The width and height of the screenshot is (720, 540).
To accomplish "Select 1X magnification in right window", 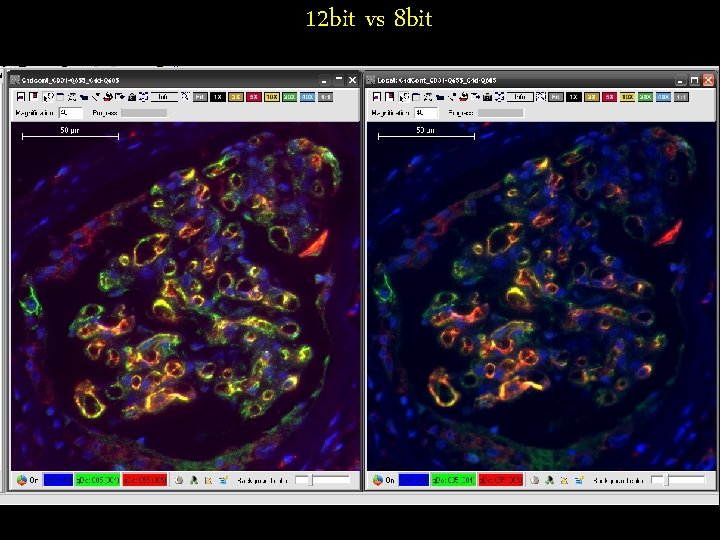I will tap(574, 97).
